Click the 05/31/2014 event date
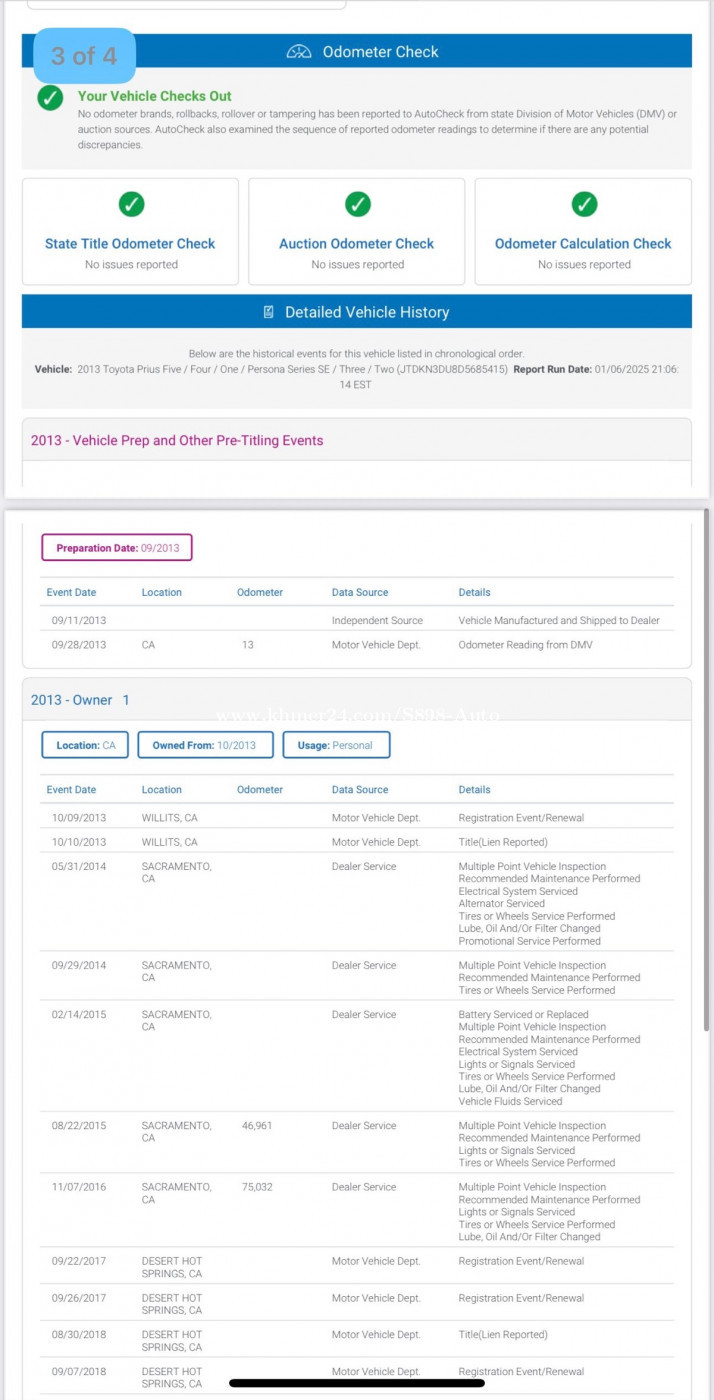Screen dimensions: 714x1400 pos(79,867)
